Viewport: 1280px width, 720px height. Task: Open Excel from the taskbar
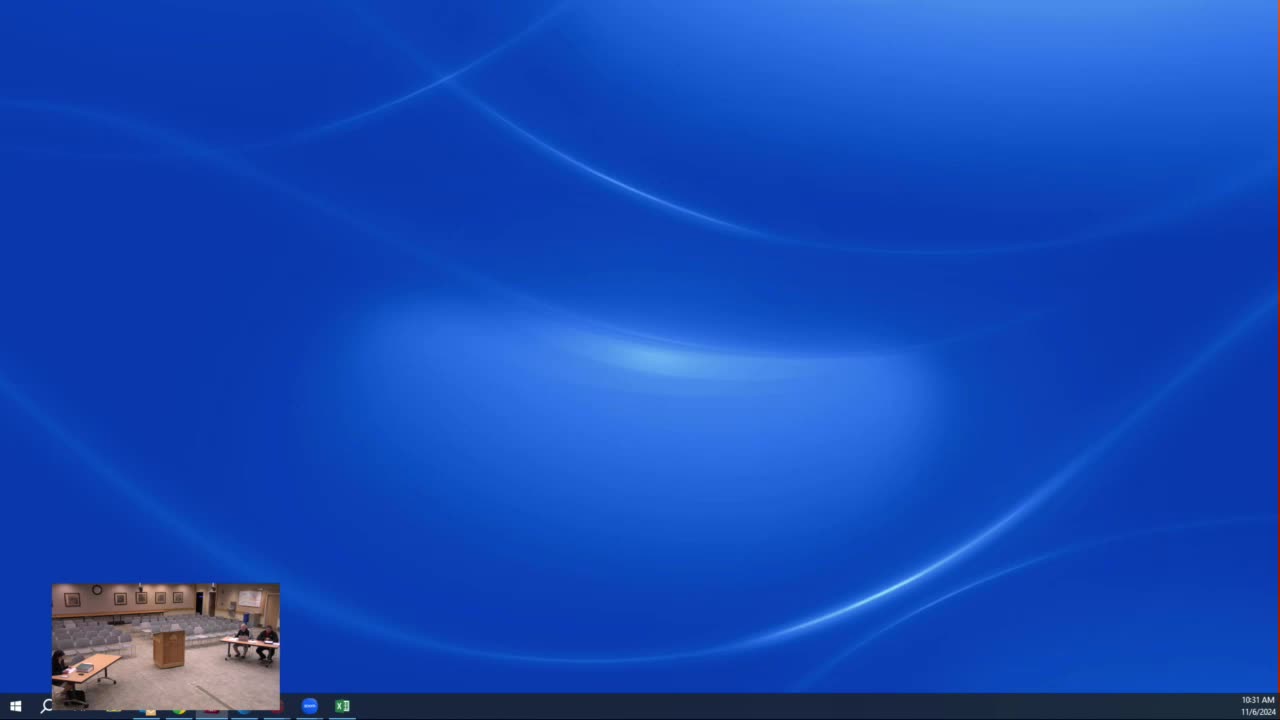click(342, 706)
